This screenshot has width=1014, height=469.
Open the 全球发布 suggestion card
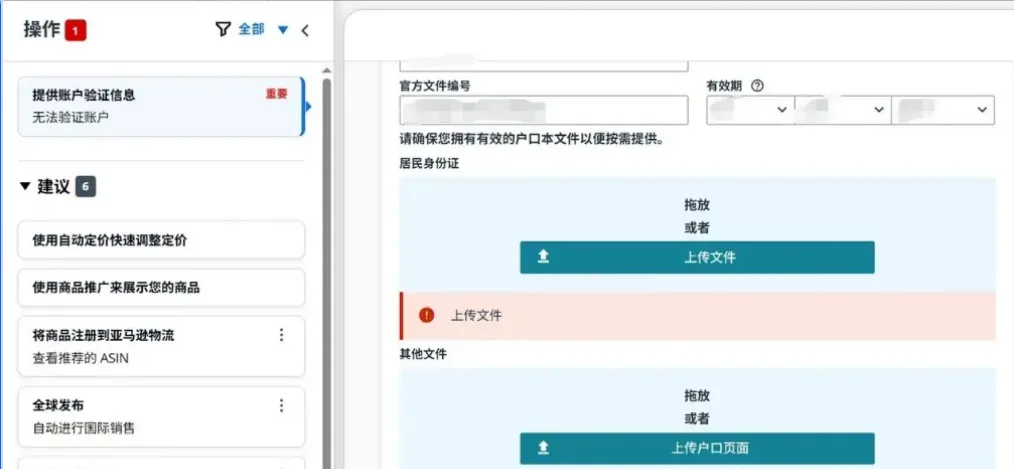click(160, 417)
